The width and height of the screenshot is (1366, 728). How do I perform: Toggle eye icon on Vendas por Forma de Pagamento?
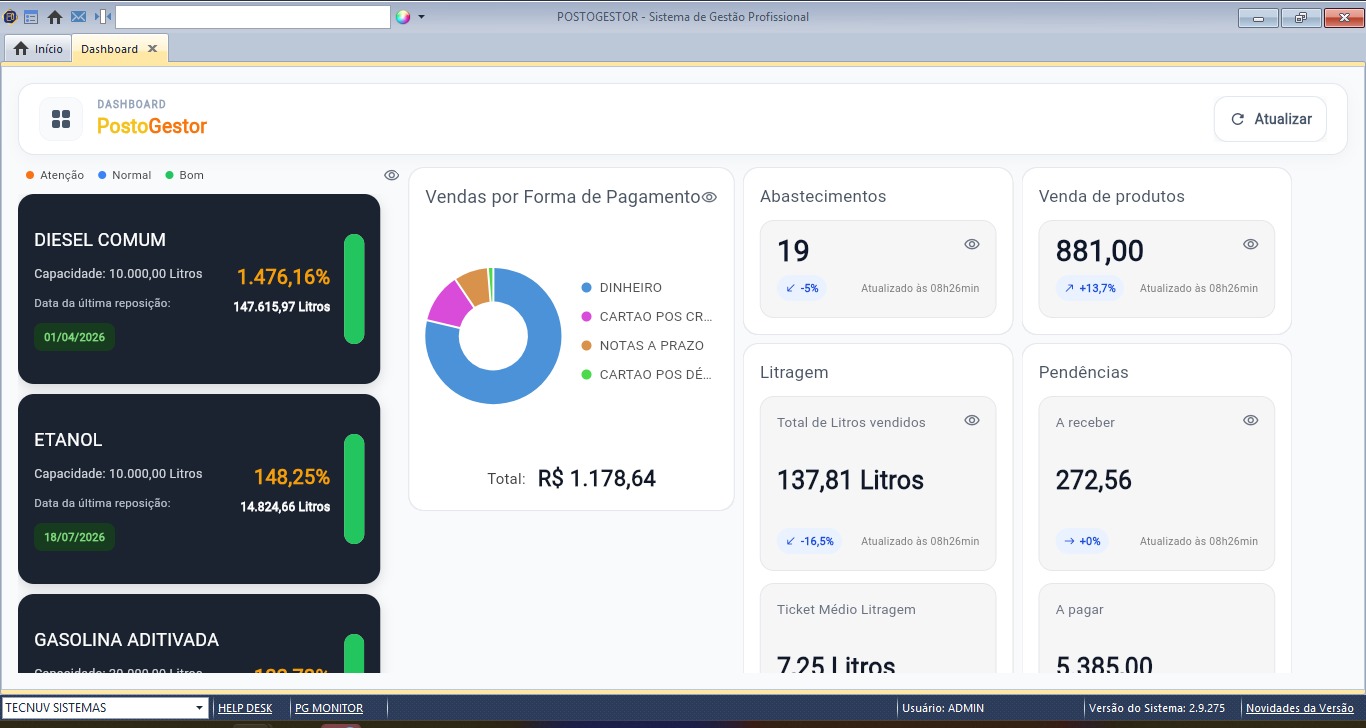(x=710, y=197)
